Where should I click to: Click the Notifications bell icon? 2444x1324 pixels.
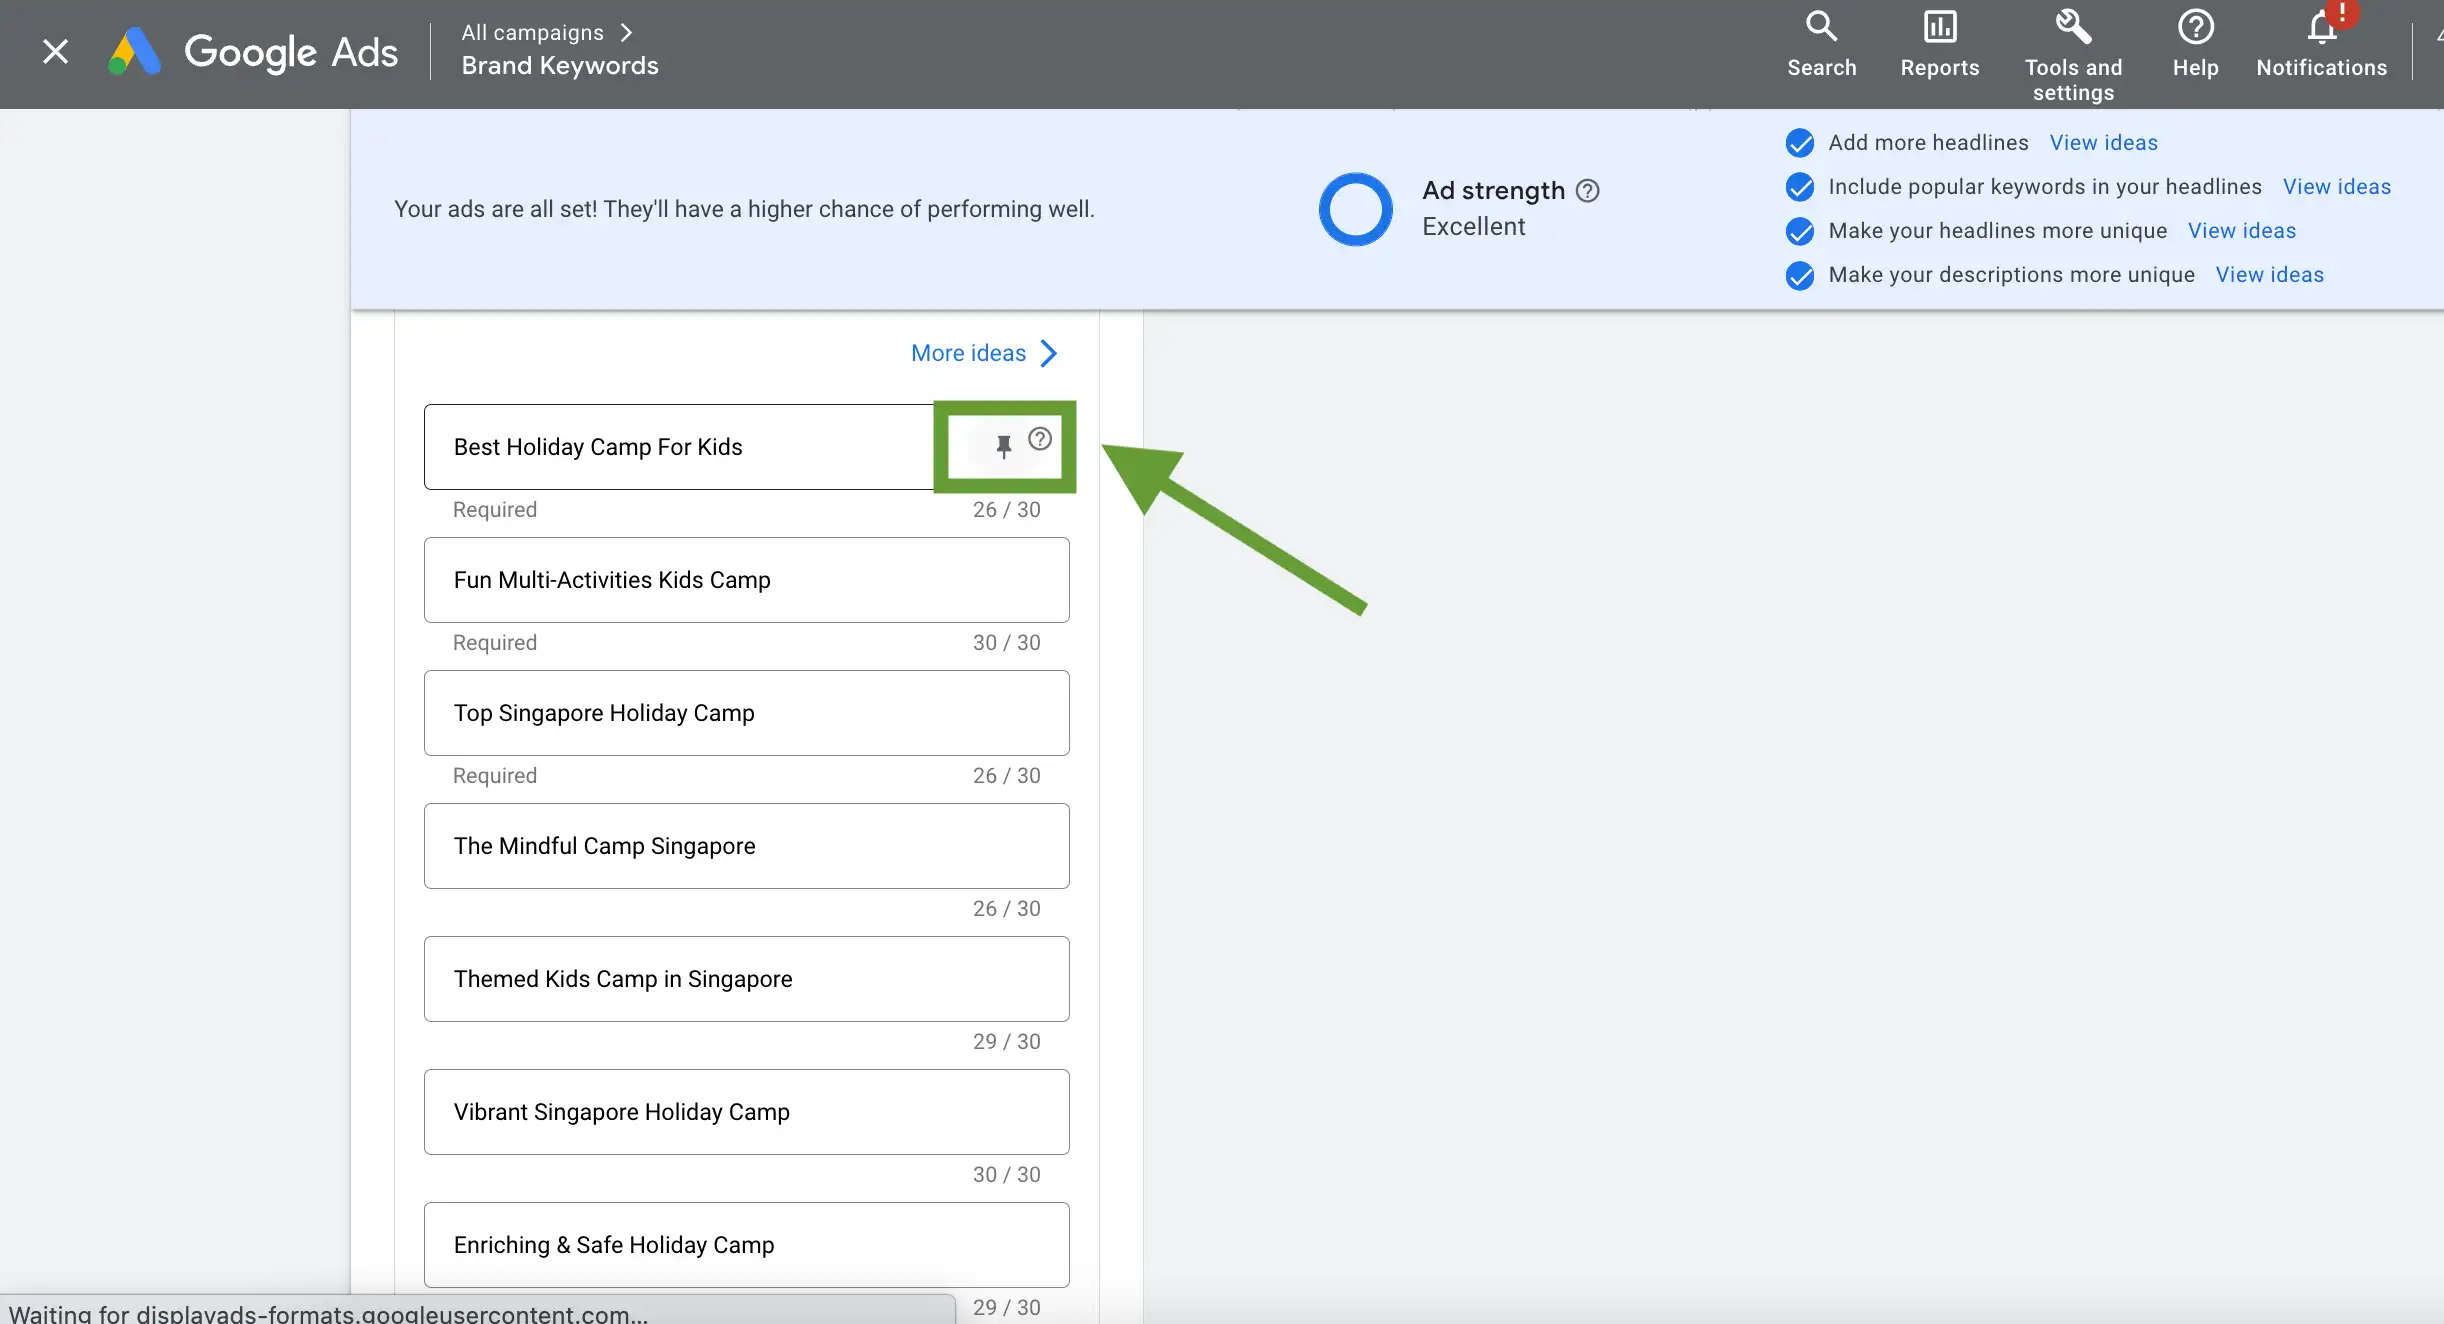coord(2325,33)
